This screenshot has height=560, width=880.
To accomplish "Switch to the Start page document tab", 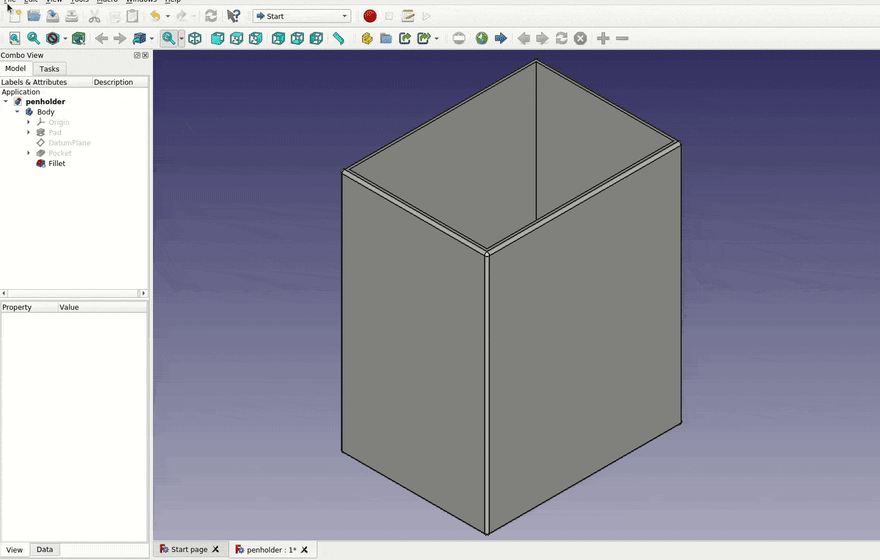I will tap(189, 549).
